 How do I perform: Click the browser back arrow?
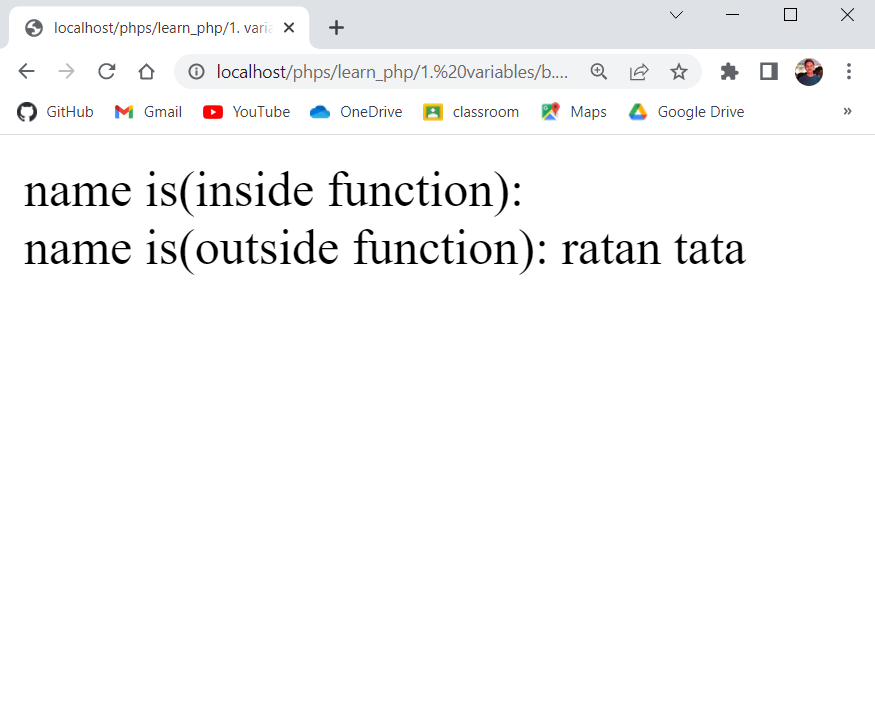click(27, 71)
